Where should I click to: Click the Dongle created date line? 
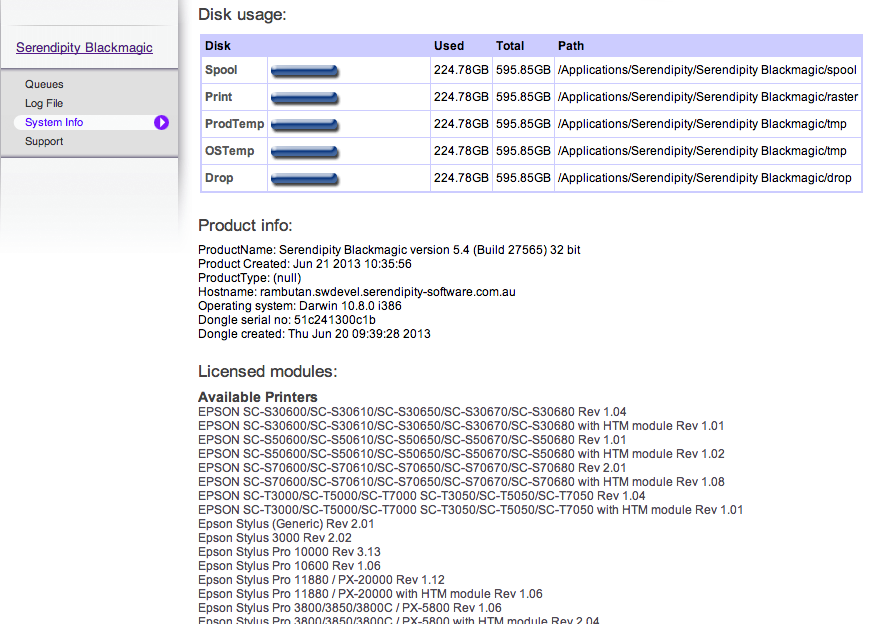pos(314,334)
